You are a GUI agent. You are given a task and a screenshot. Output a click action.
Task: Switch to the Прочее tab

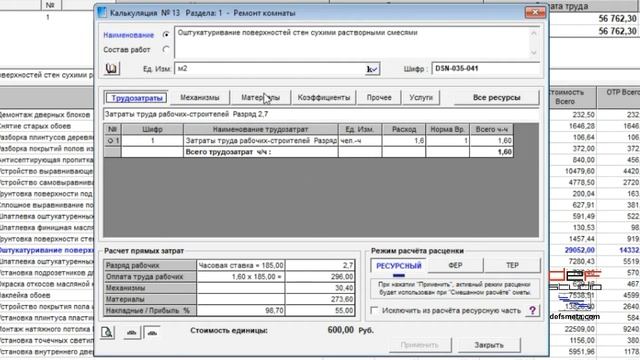tap(379, 98)
